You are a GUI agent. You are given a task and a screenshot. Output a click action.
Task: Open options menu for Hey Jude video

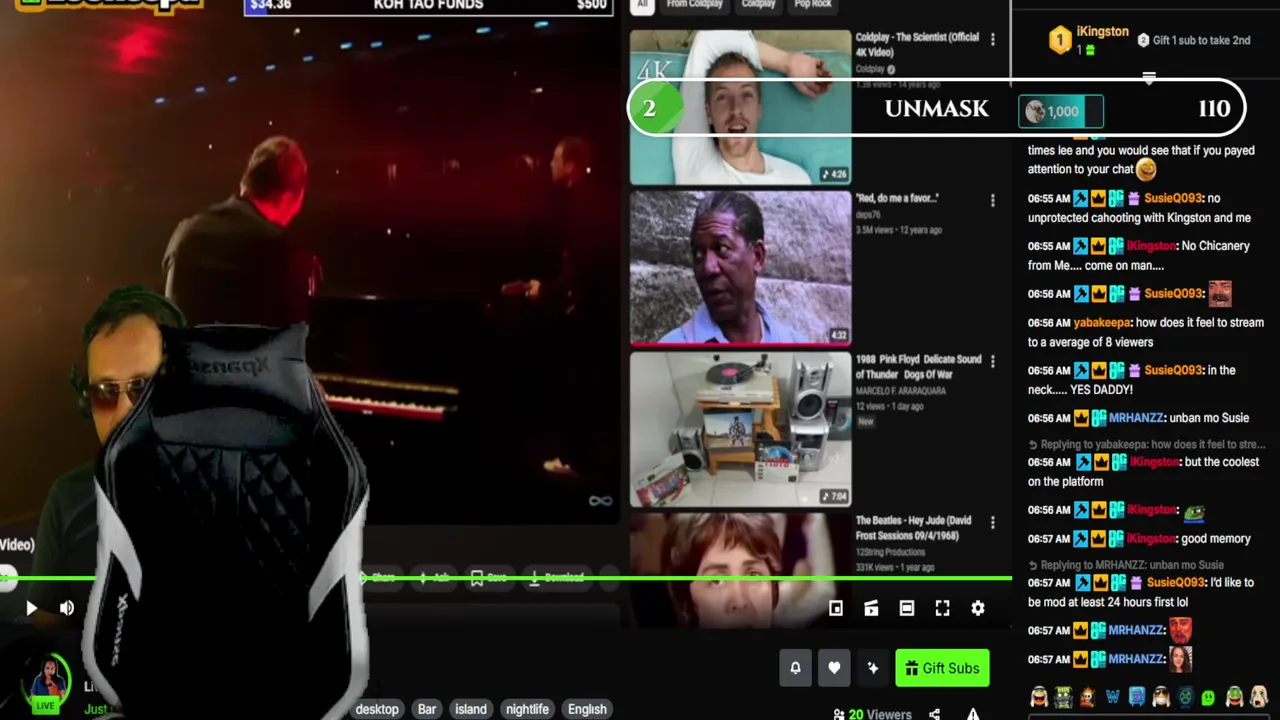click(x=992, y=522)
